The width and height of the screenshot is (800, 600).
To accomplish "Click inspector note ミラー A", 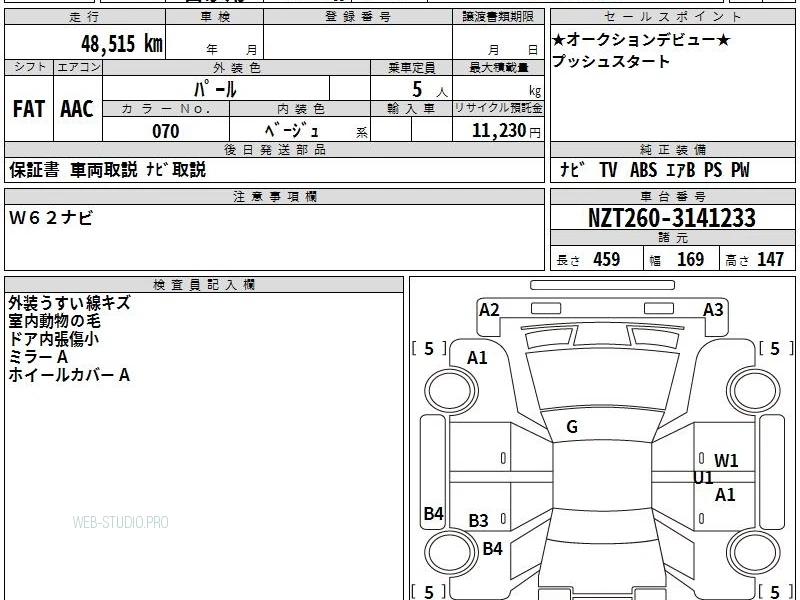I will coord(38,357).
